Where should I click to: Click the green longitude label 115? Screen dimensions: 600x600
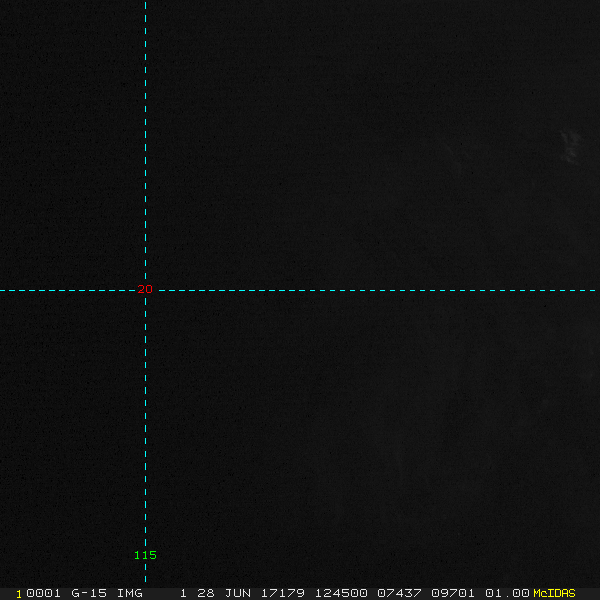click(145, 555)
